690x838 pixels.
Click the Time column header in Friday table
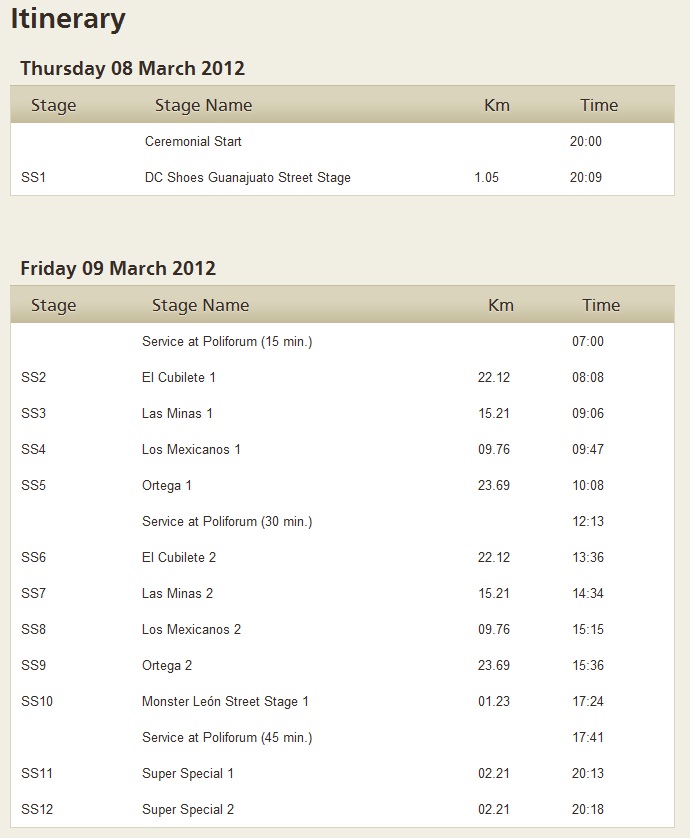601,305
